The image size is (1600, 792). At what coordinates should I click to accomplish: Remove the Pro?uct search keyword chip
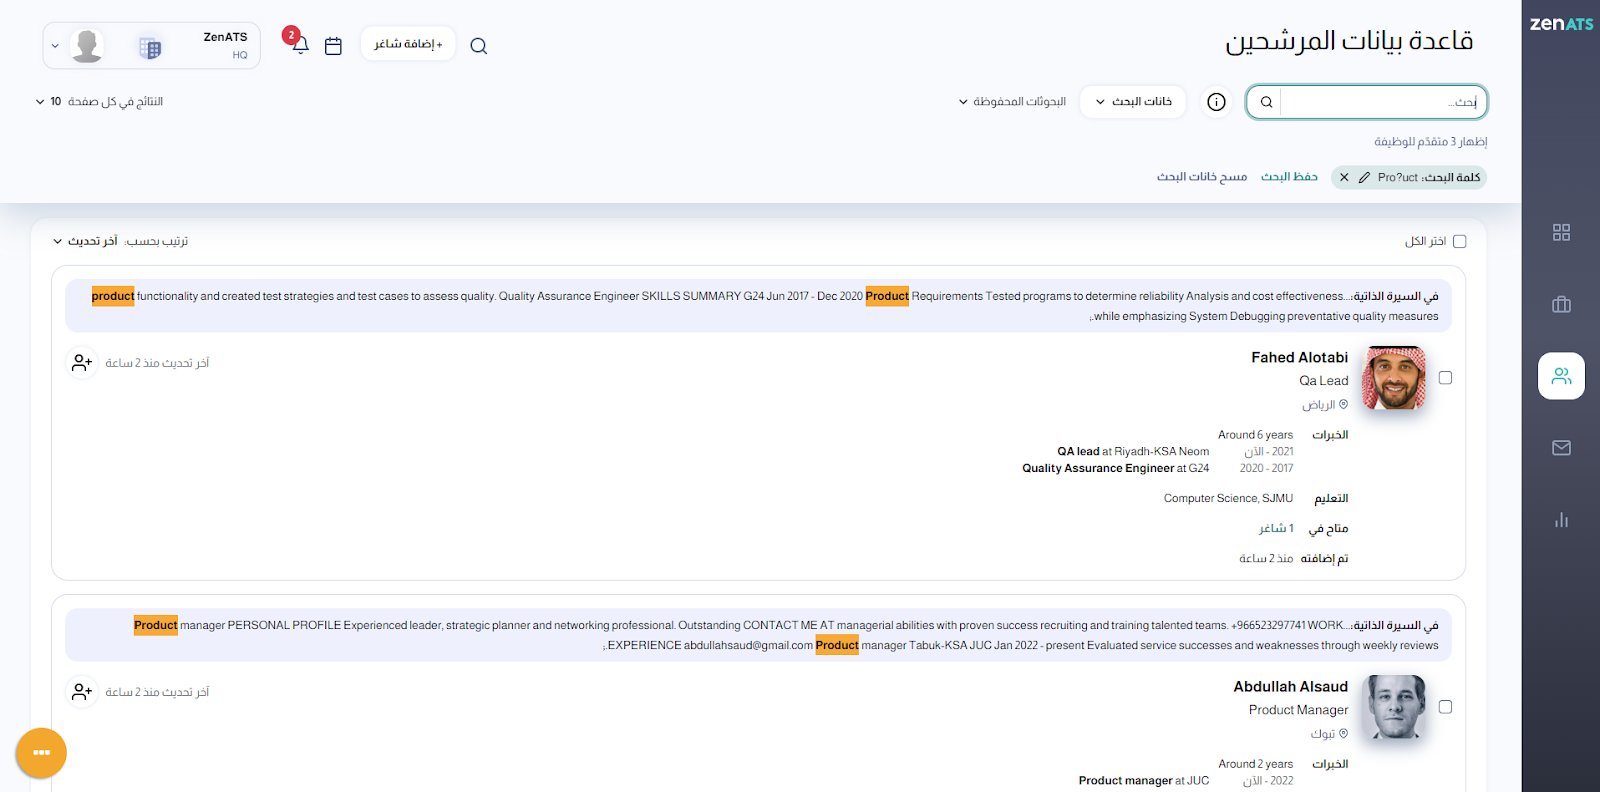1344,178
